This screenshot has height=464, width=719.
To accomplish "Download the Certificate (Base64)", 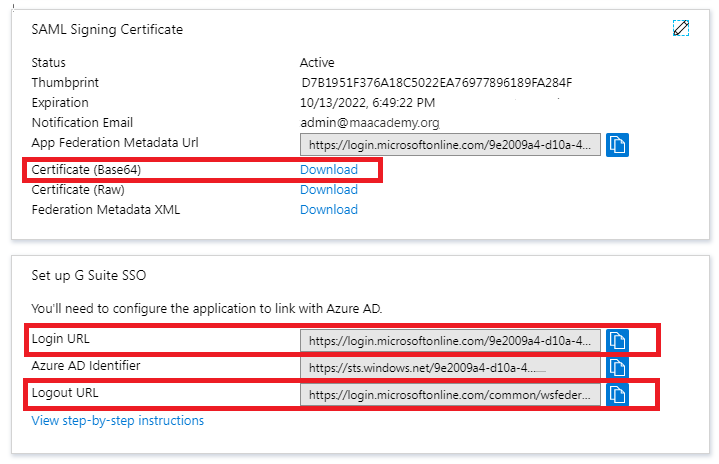I will [329, 170].
